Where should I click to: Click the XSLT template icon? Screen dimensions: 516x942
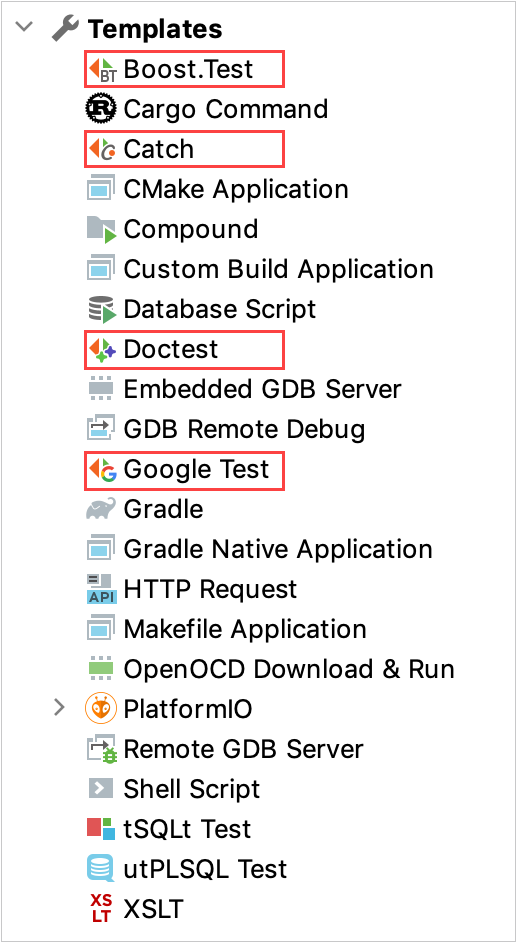coord(101,908)
